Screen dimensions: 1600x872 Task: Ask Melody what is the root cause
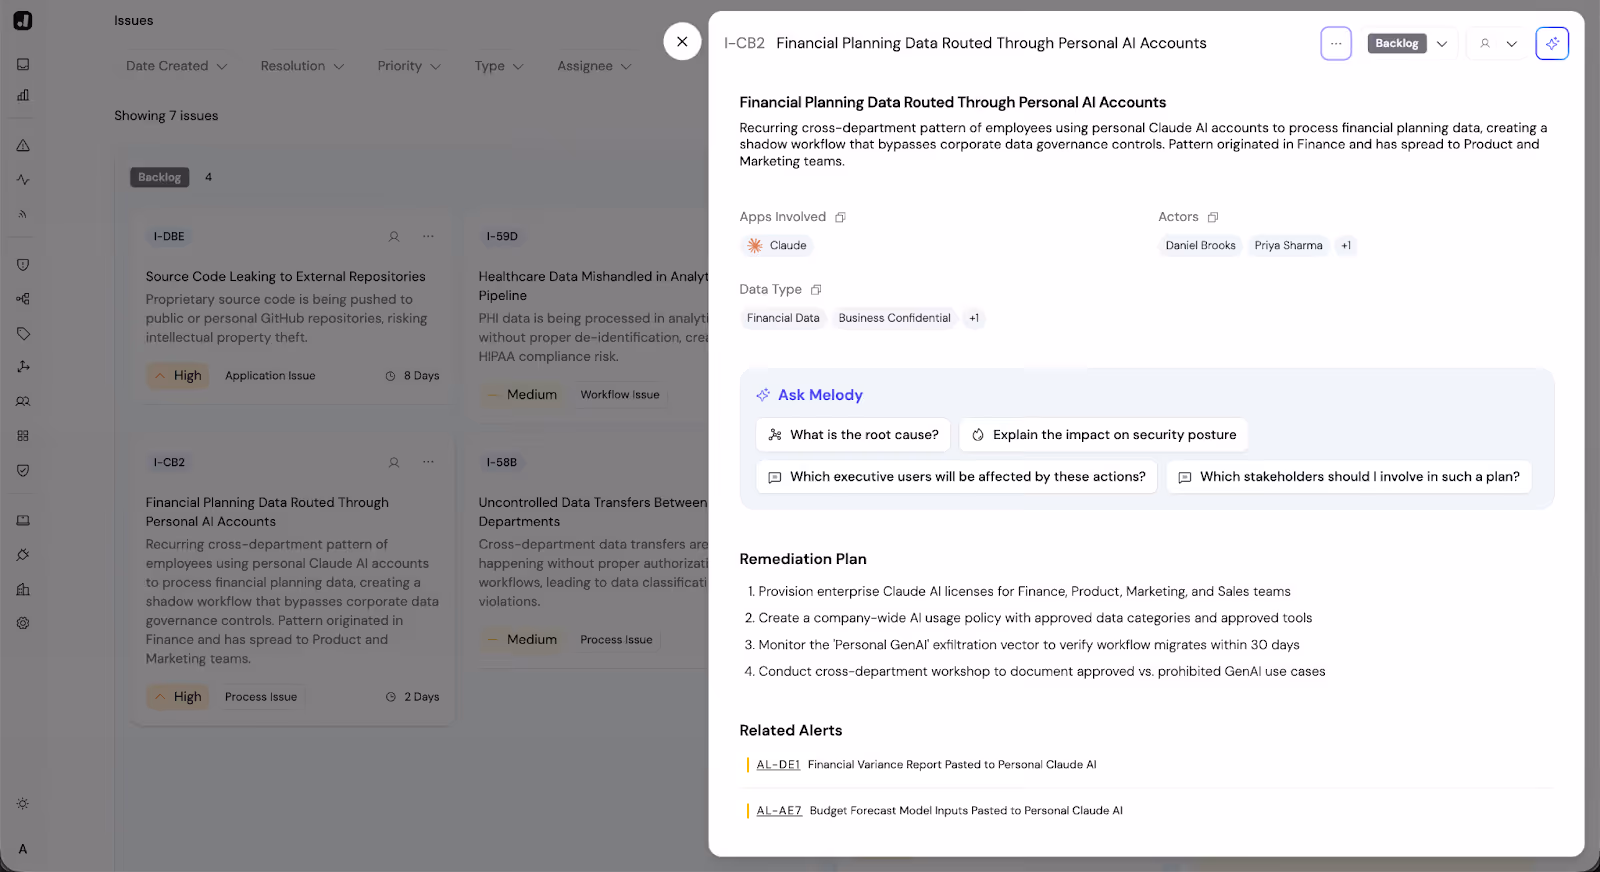[853, 435]
